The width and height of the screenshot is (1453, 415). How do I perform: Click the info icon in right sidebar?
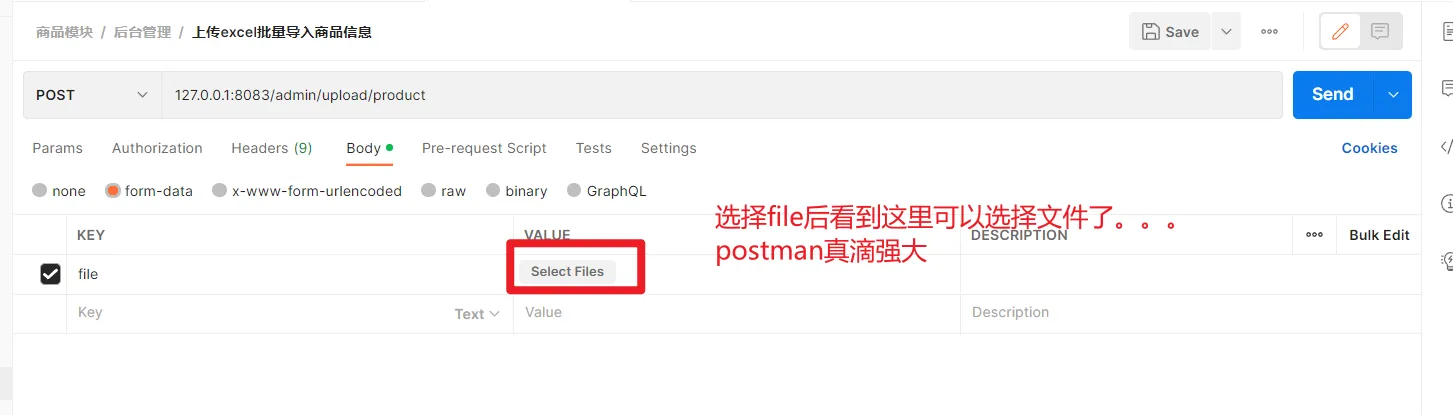[1446, 204]
